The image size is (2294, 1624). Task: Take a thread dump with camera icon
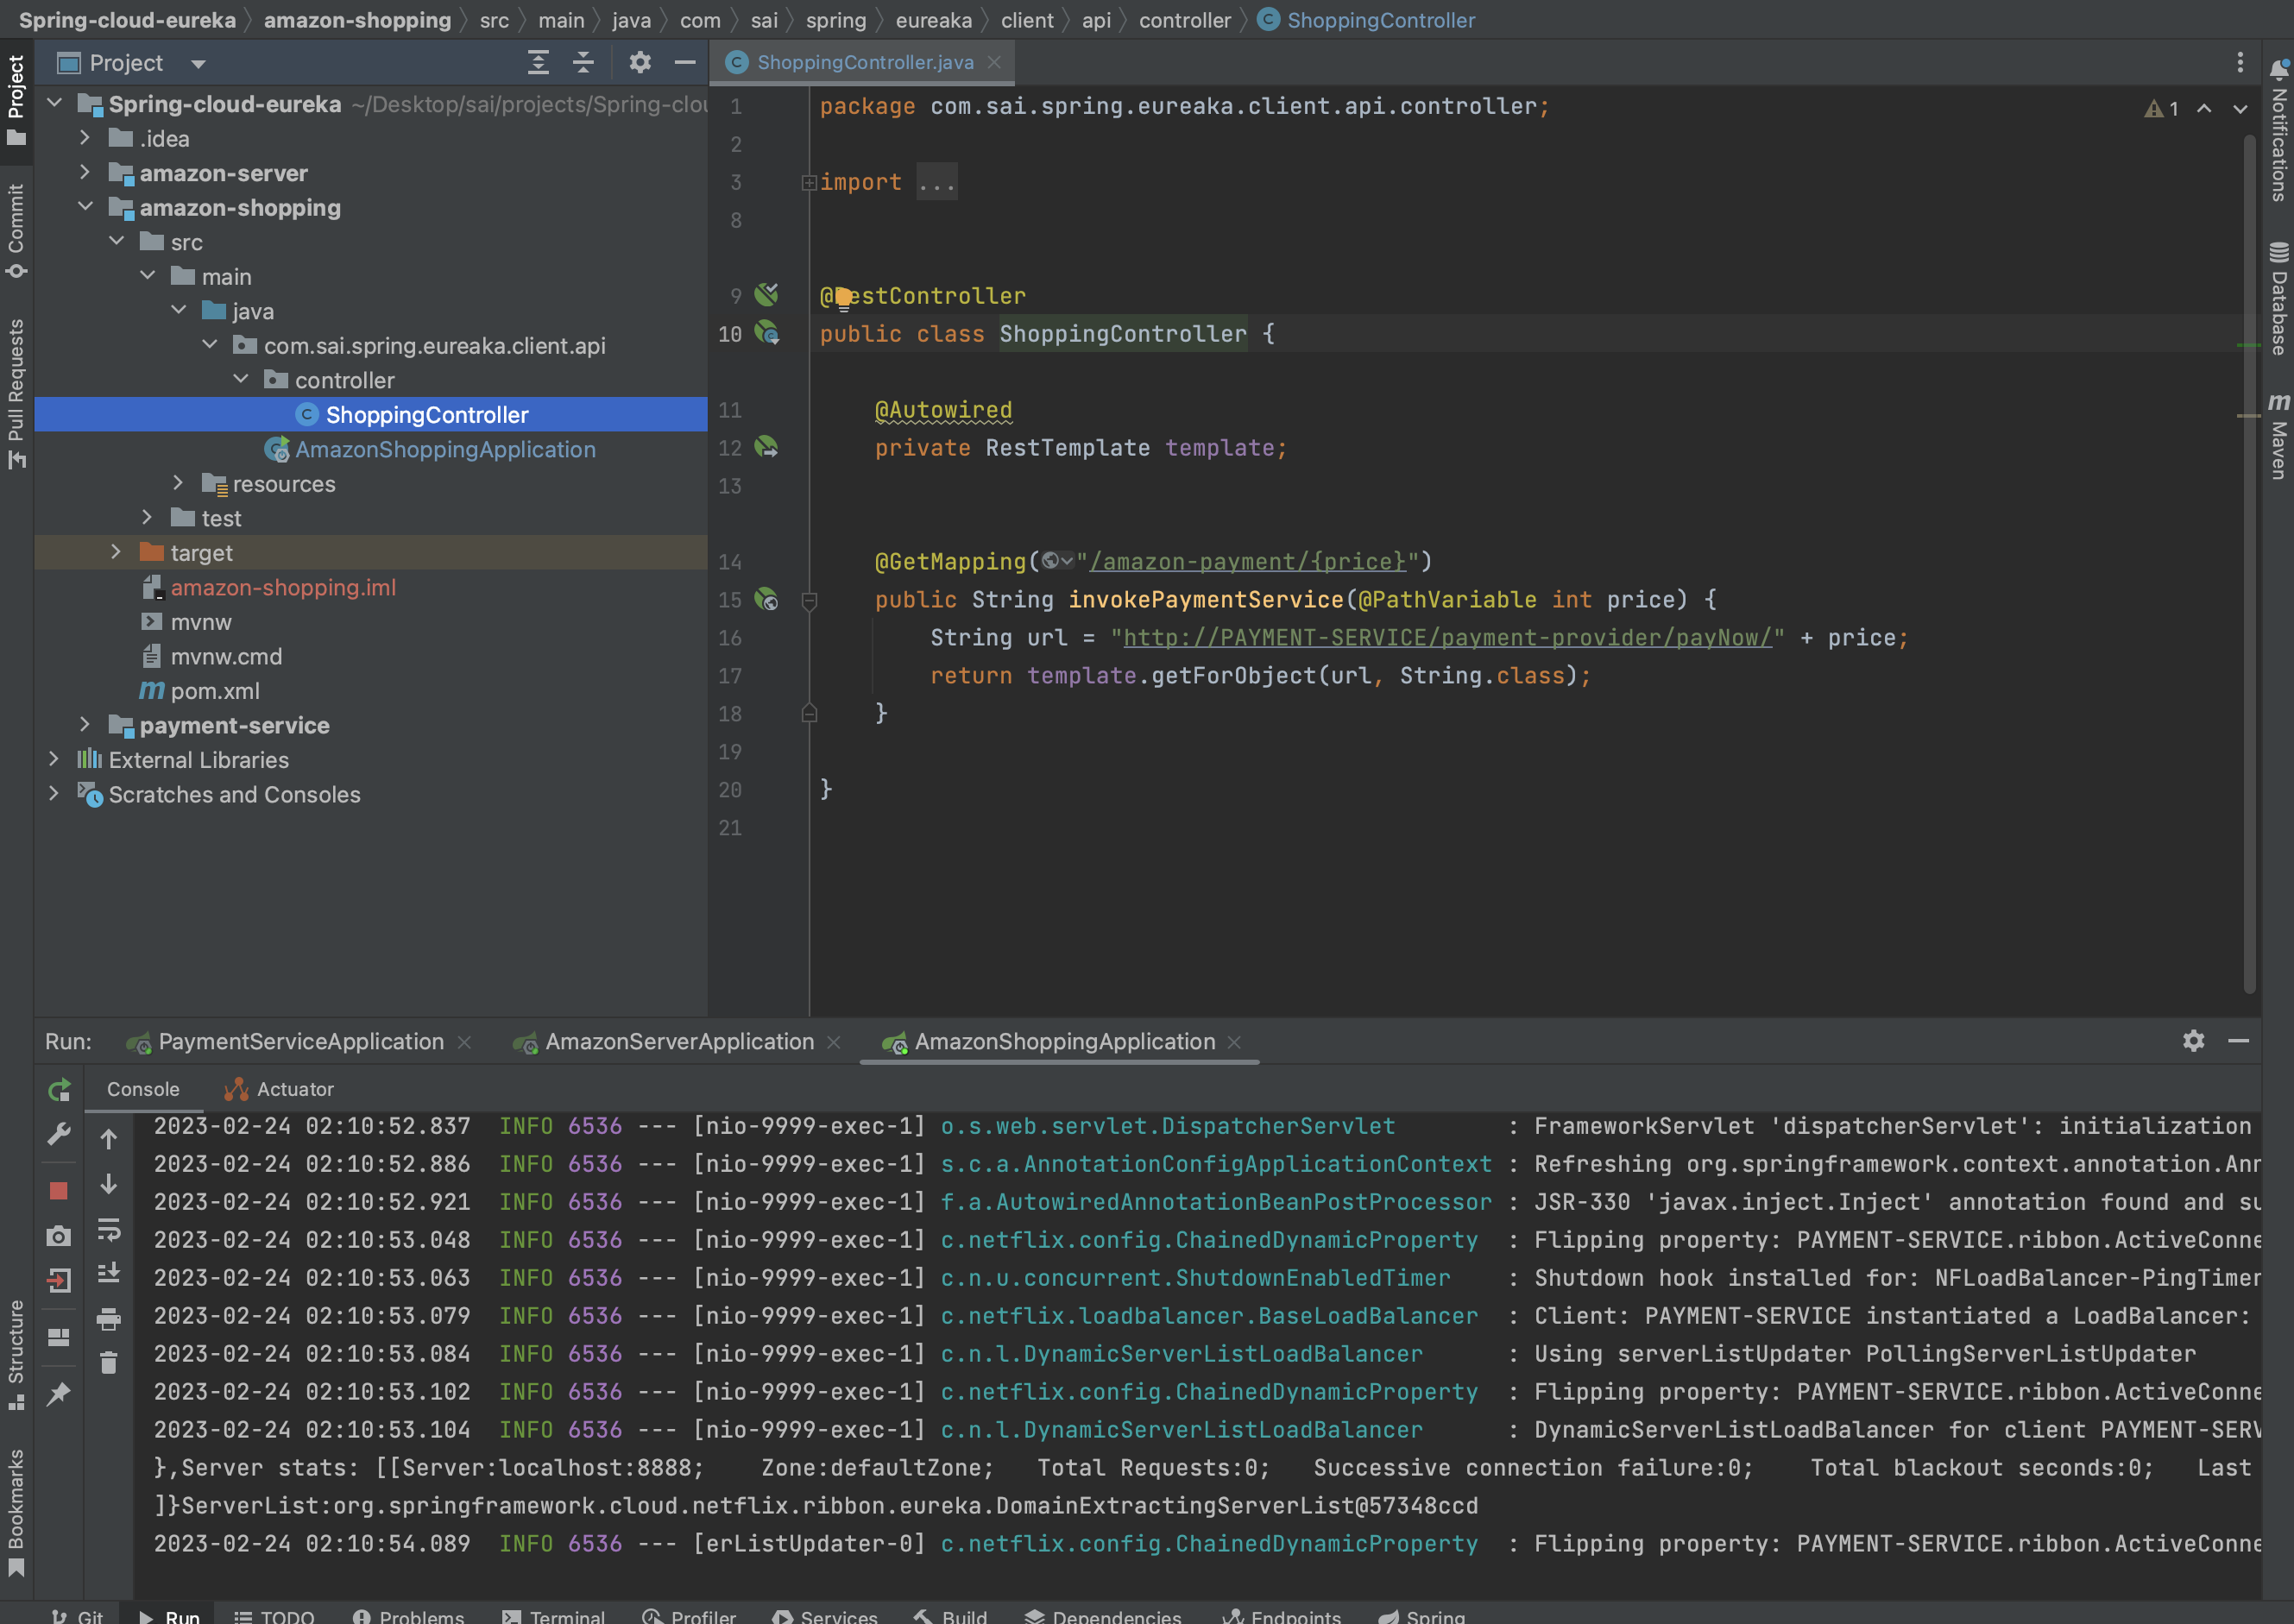pyautogui.click(x=58, y=1236)
